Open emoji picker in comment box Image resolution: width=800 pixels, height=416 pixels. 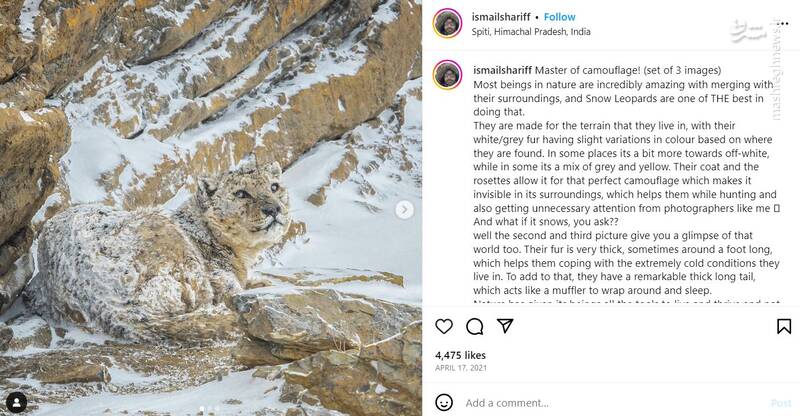point(445,403)
